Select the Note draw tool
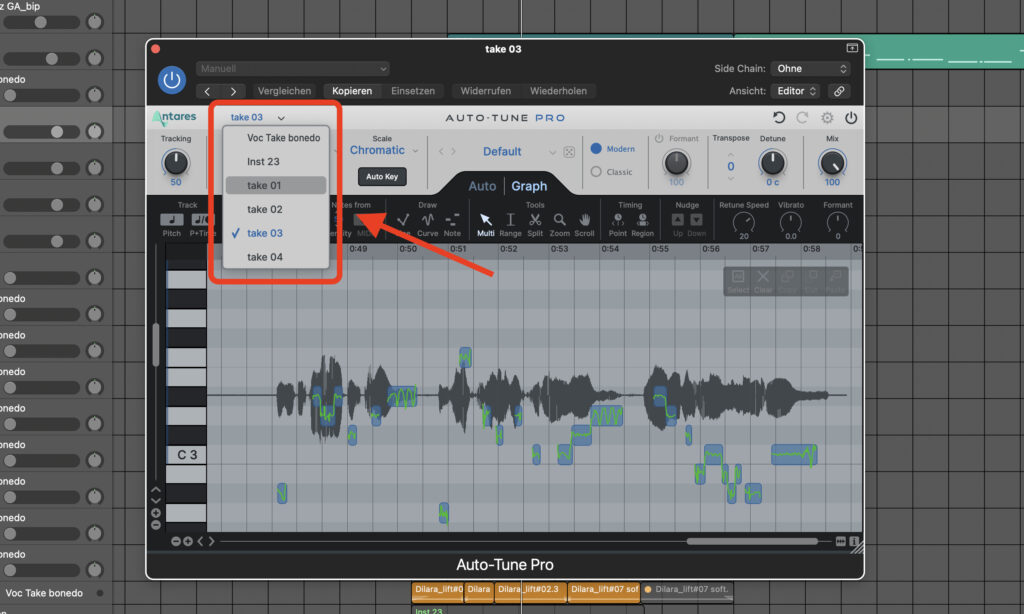Viewport: 1024px width, 614px height. (x=452, y=220)
